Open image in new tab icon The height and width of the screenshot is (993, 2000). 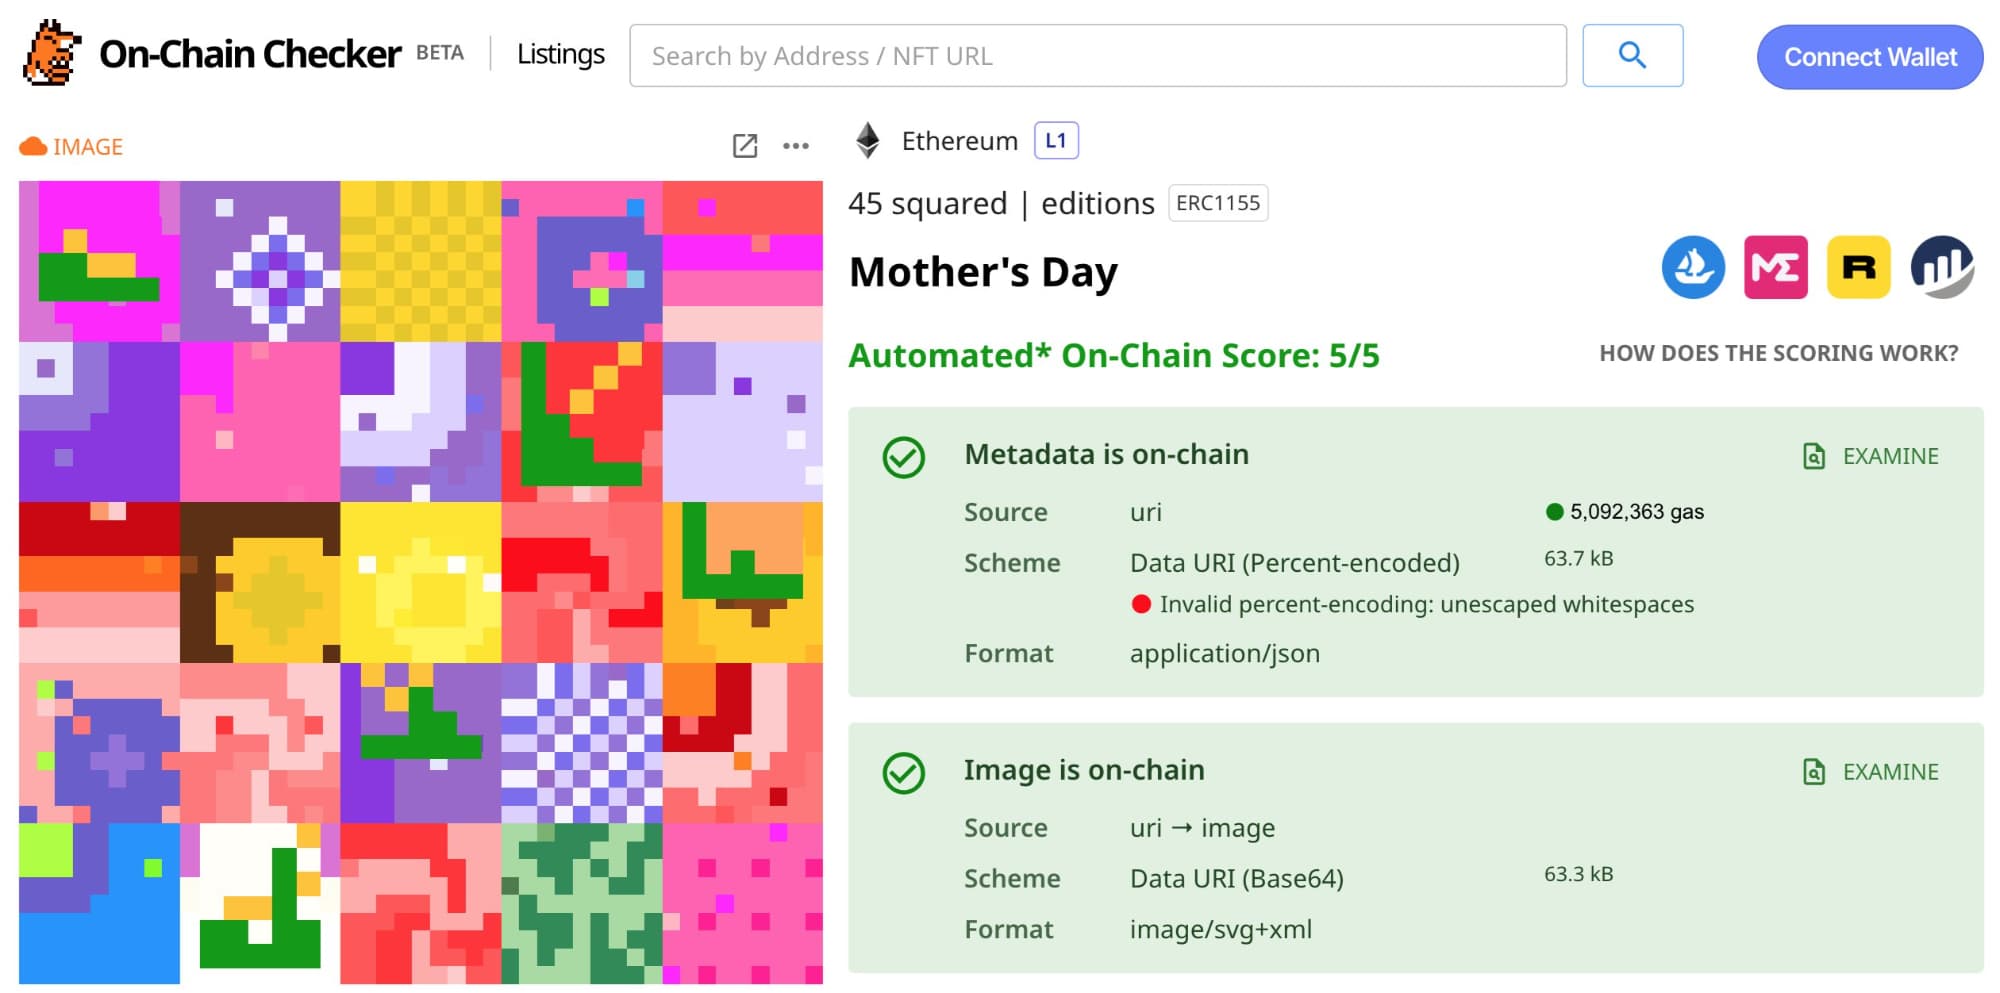(745, 146)
